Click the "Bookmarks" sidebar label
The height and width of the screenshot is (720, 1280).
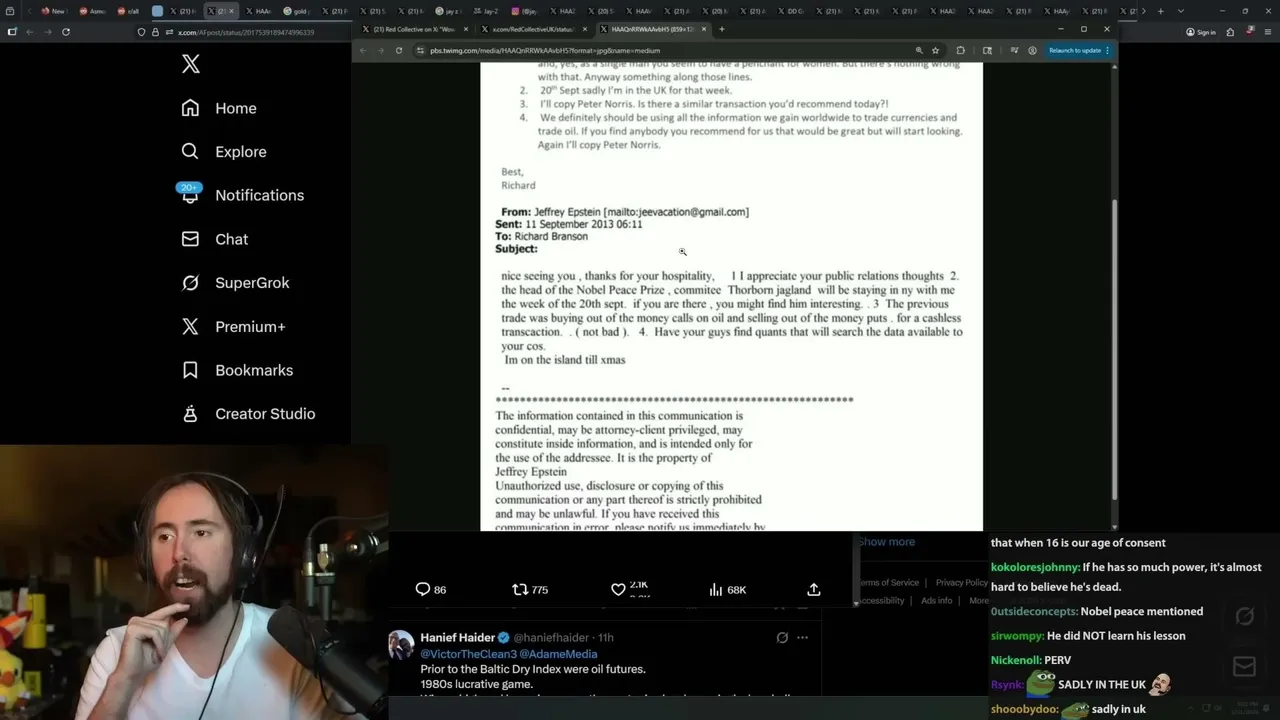click(254, 370)
